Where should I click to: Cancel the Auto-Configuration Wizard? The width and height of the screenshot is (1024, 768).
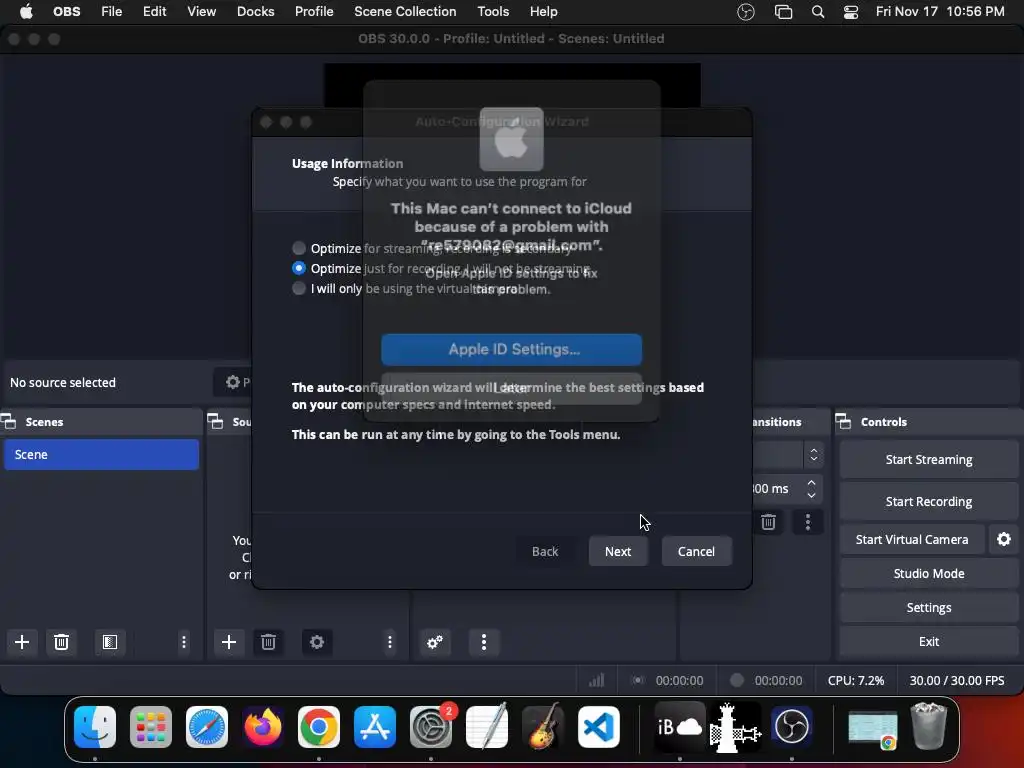(696, 551)
